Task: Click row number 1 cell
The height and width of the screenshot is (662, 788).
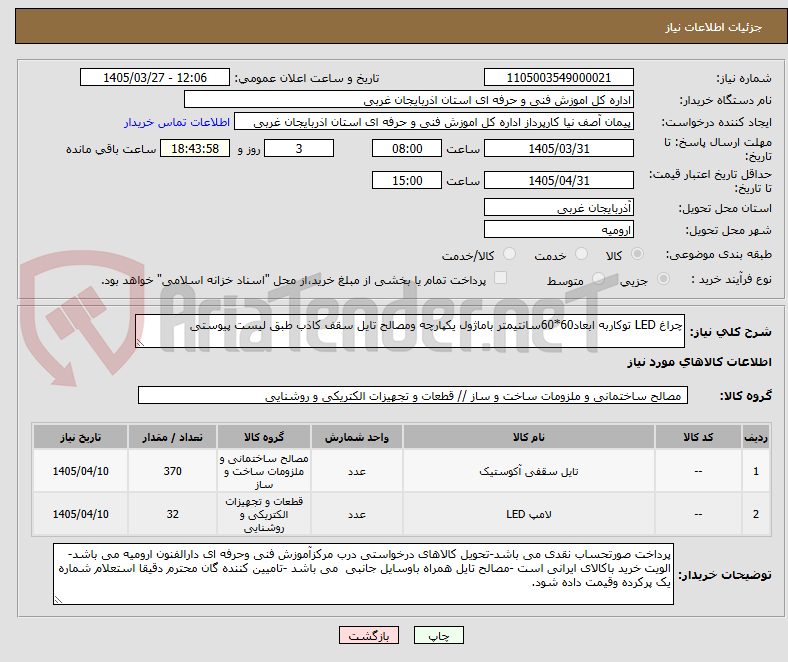Action: point(755,471)
